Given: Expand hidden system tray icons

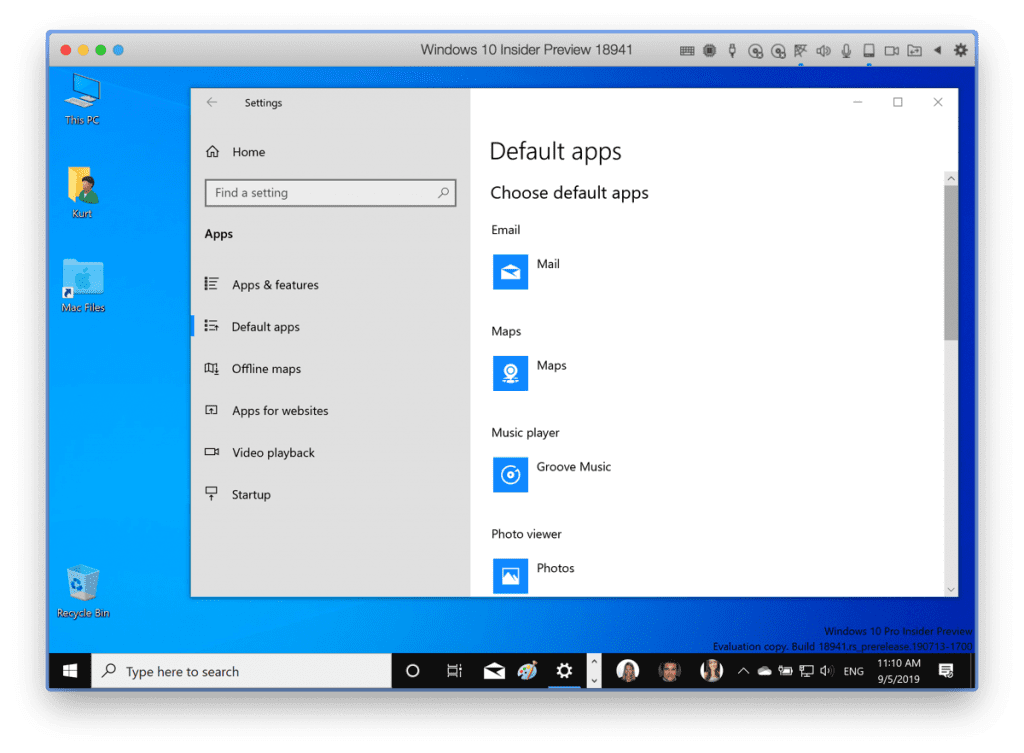Looking at the screenshot, I should click(x=743, y=670).
